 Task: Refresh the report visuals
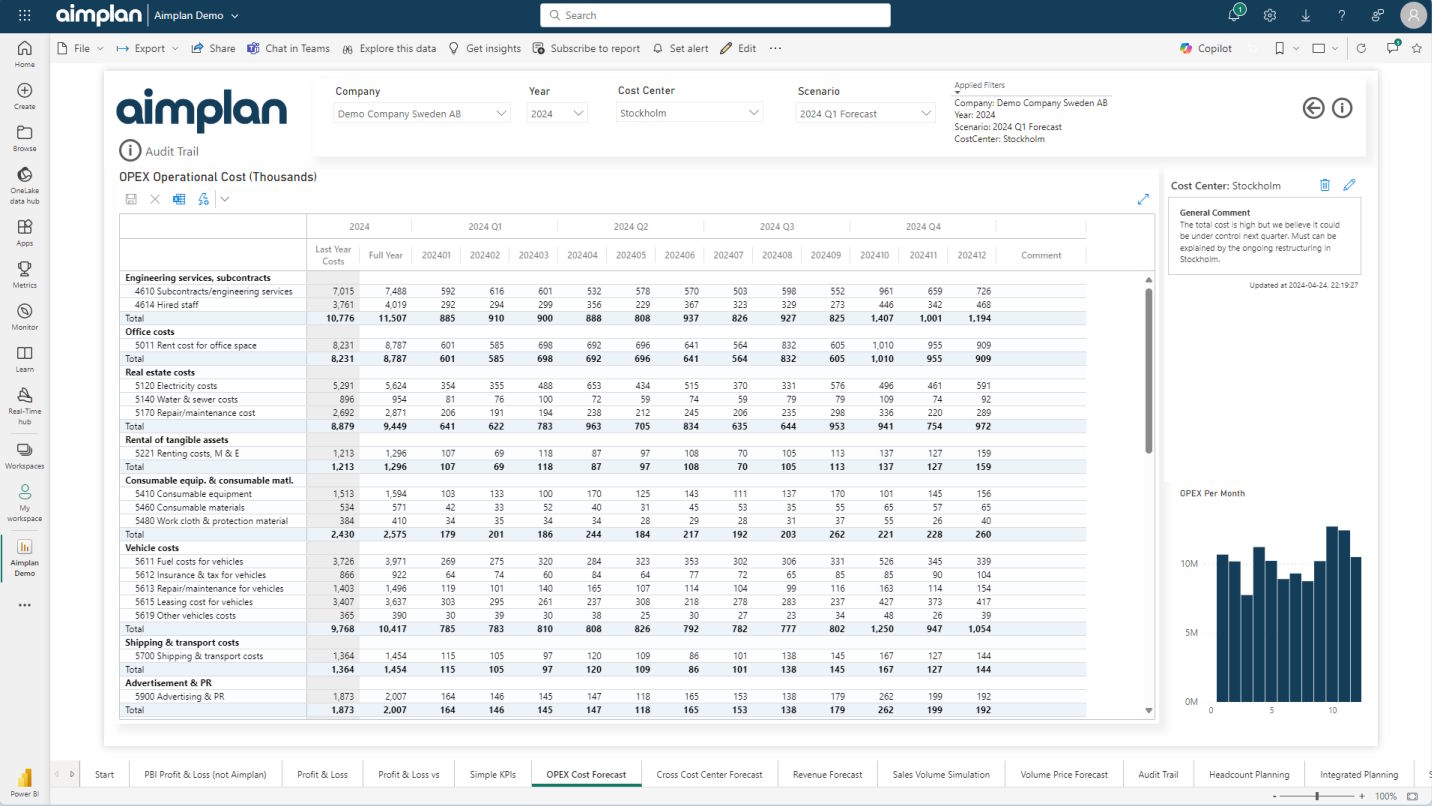1361,48
